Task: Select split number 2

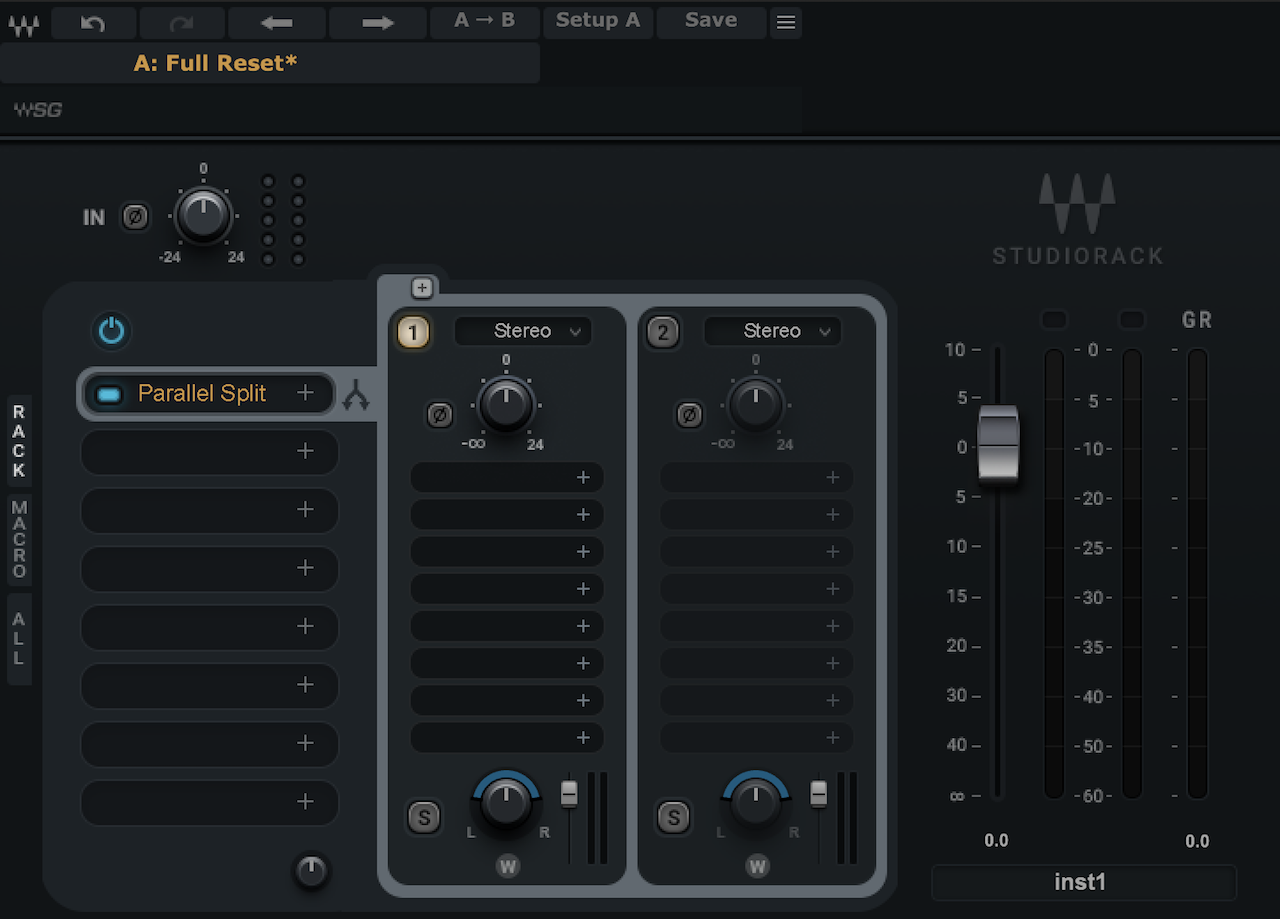Action: coord(663,332)
